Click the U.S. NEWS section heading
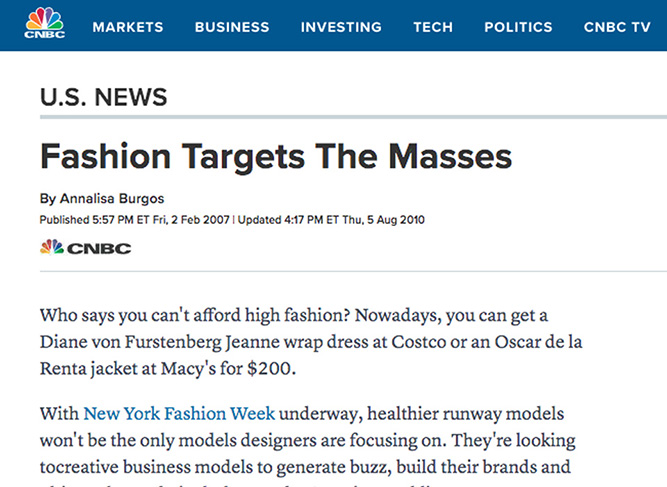667x487 pixels. [103, 97]
